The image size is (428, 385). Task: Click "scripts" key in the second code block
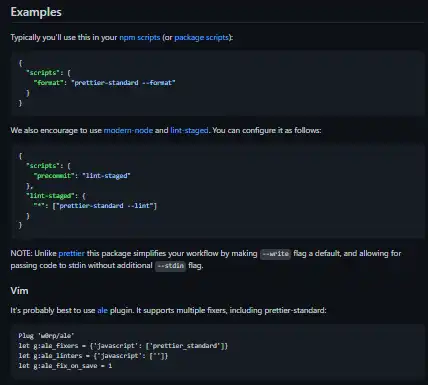(x=42, y=166)
